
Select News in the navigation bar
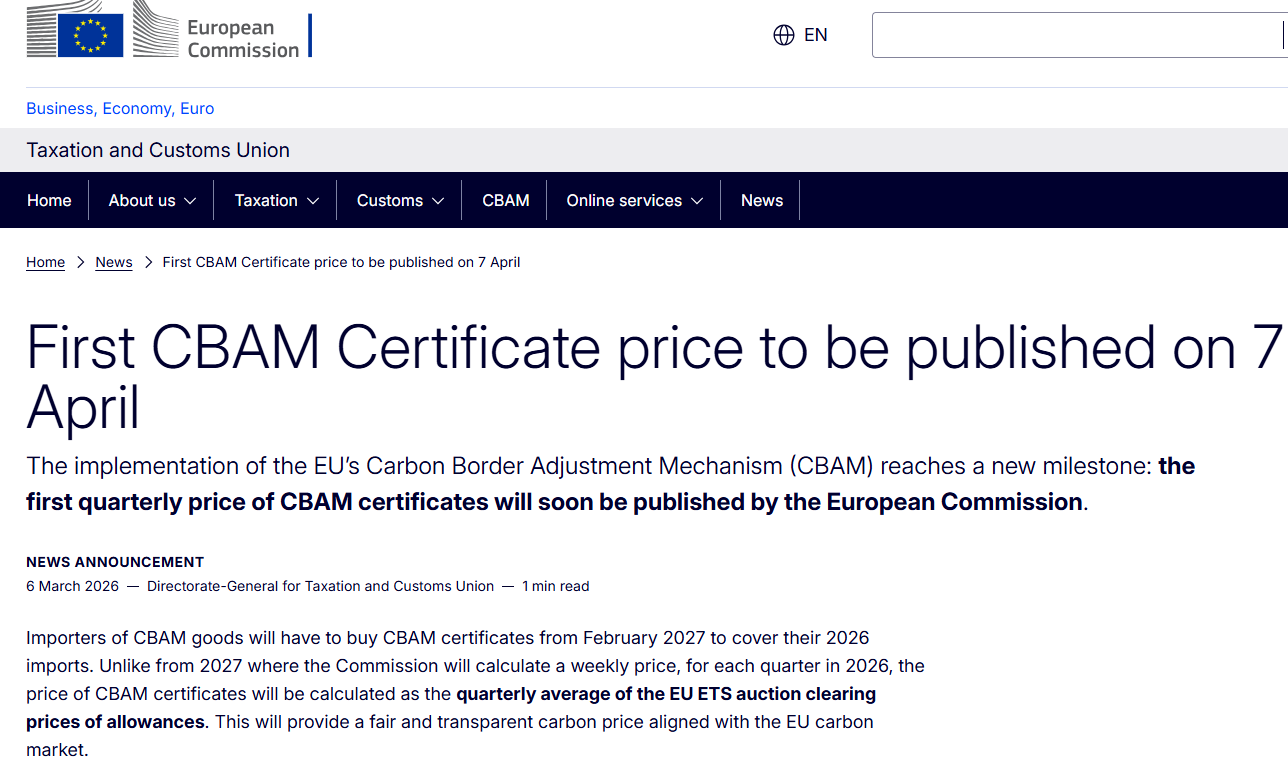(x=762, y=200)
